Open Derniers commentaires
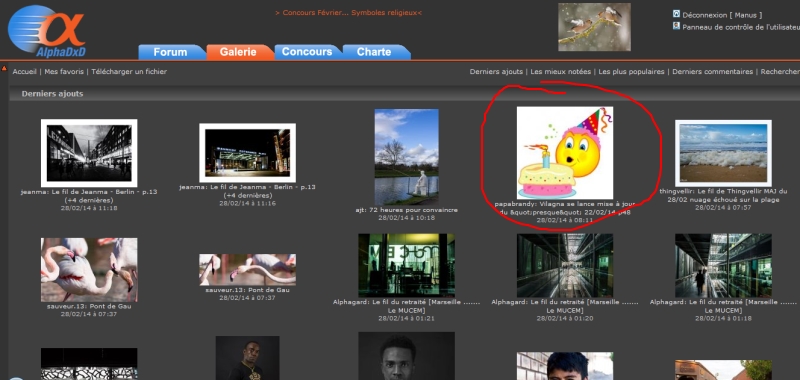 [x=713, y=72]
